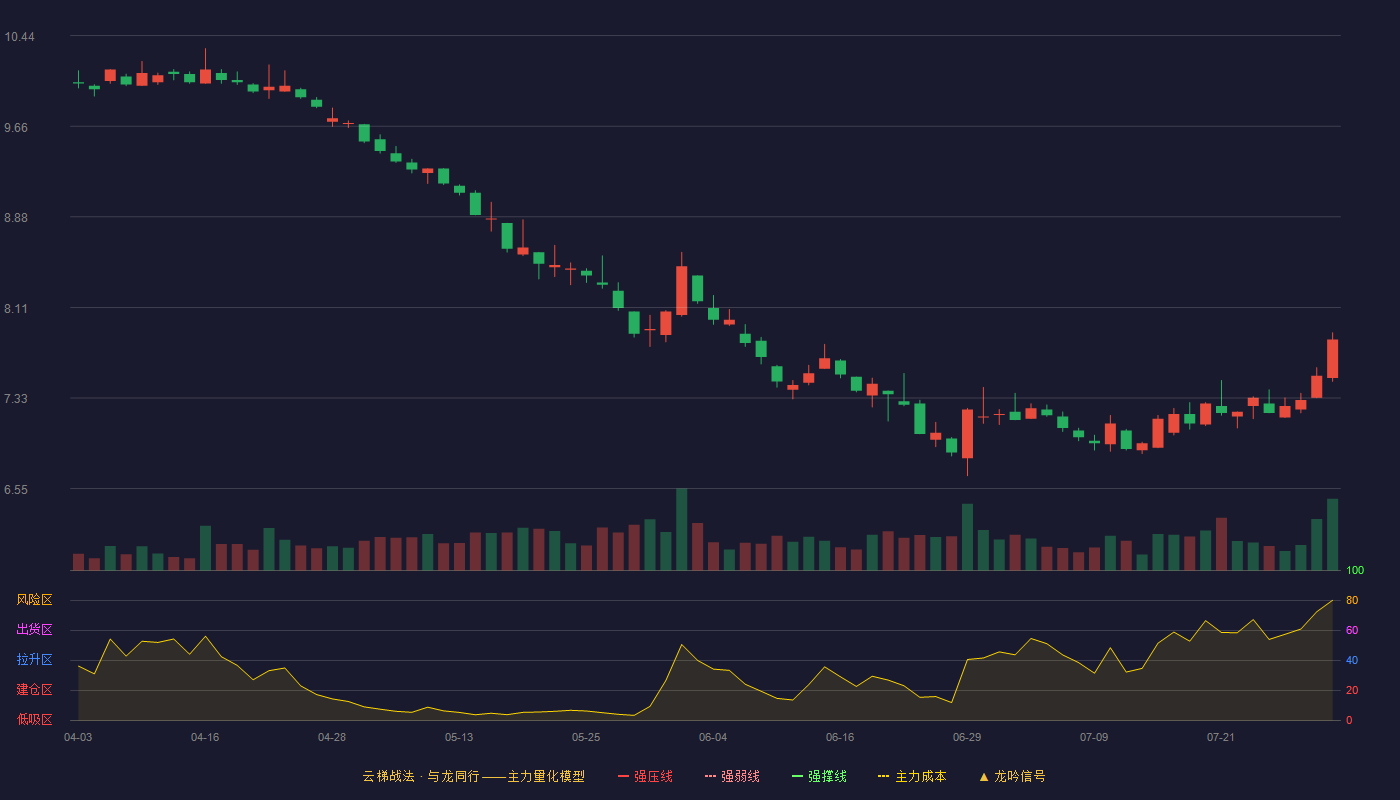Screen dimensions: 1400x800
Task: Click indicator axis value 20
Action: click(1352, 690)
